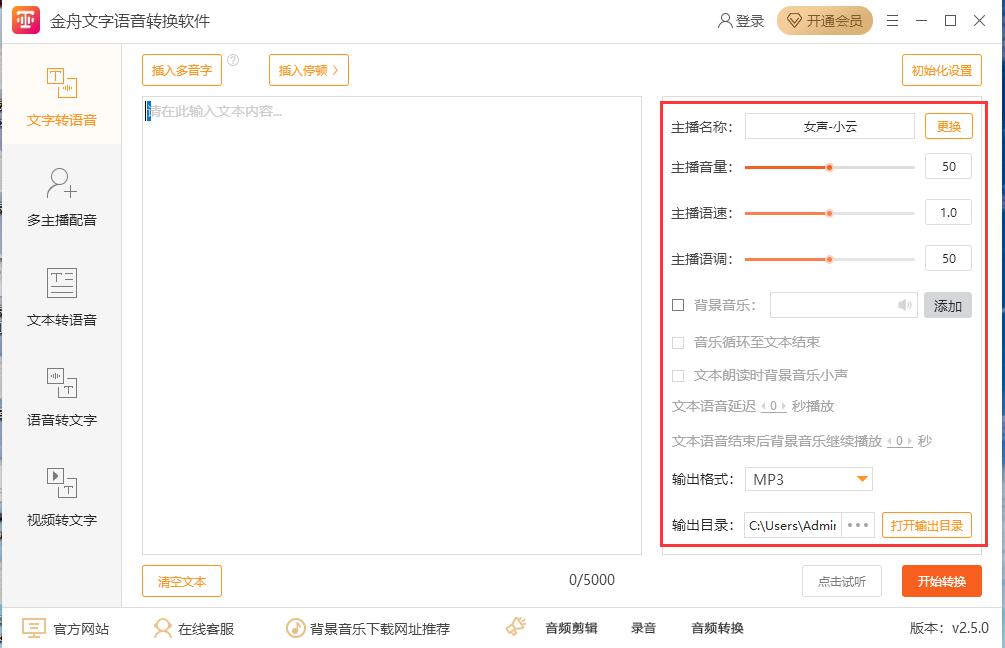Open the 音频转换 audio conversion item
Image resolution: width=1005 pixels, height=648 pixels.
(717, 628)
